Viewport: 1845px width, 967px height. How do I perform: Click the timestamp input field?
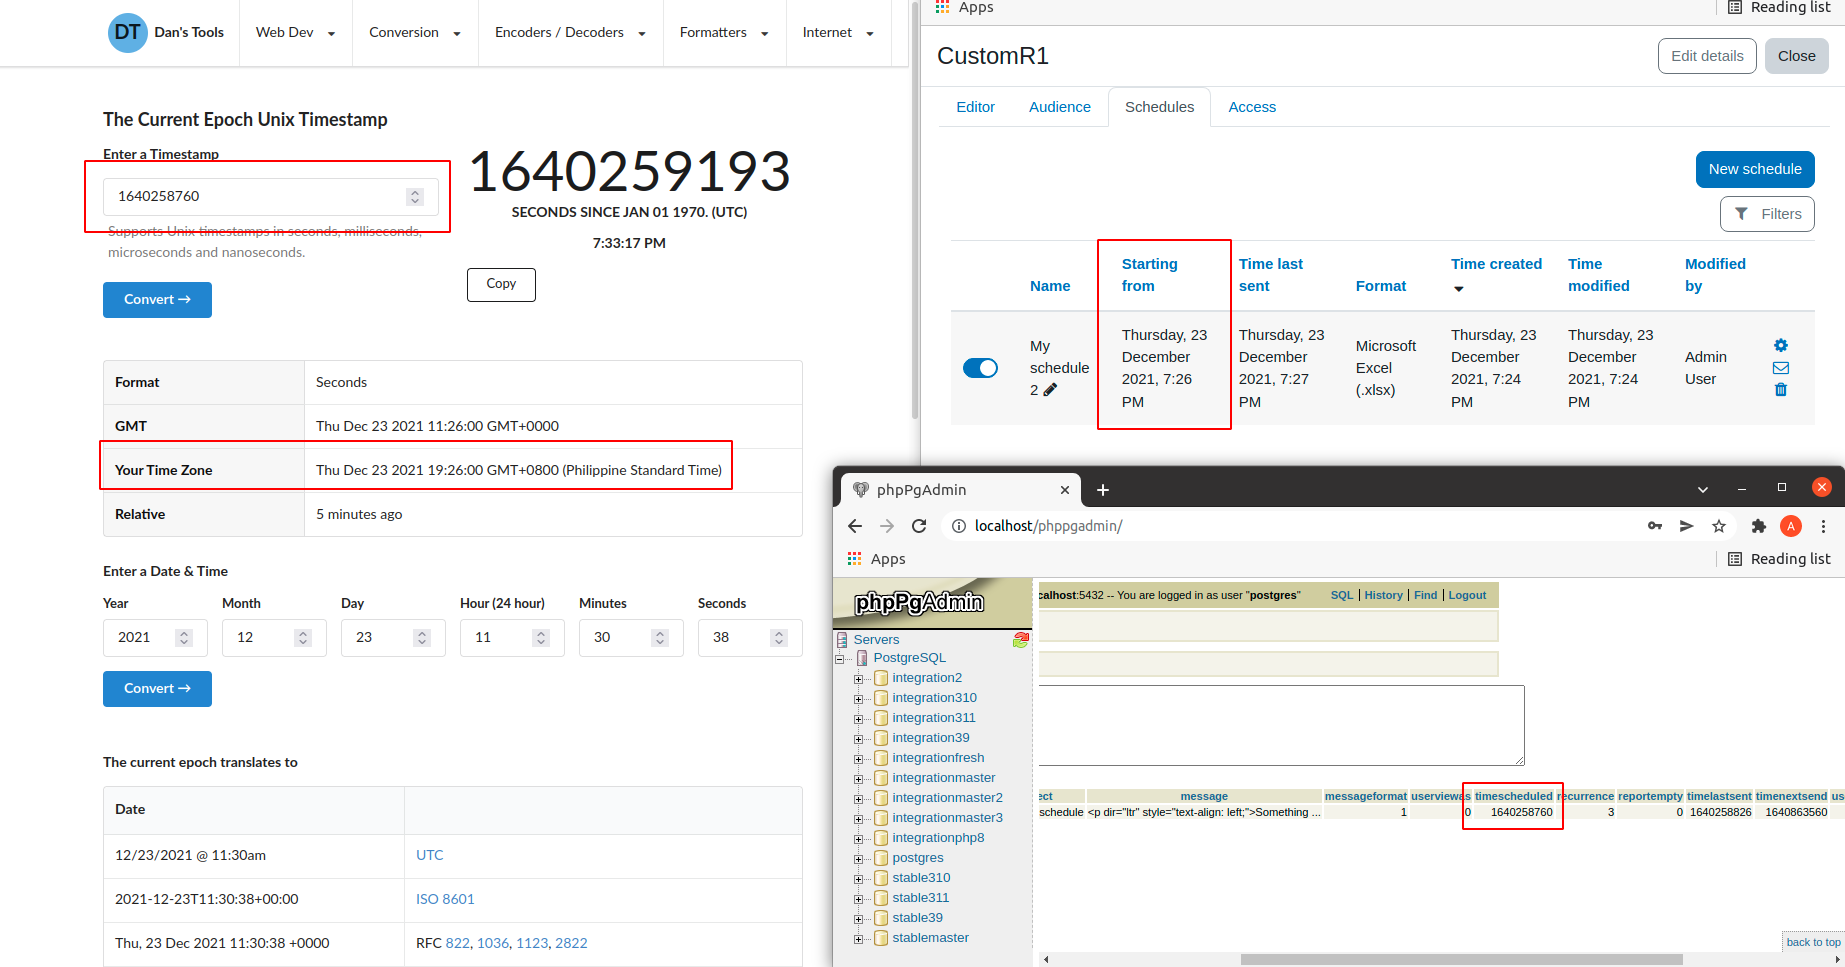click(x=270, y=196)
